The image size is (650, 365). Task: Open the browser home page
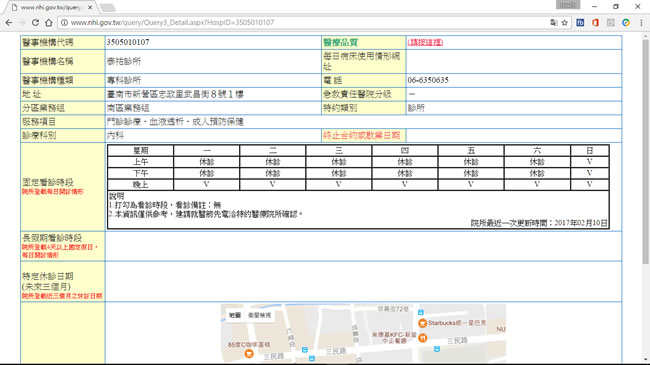[49, 22]
